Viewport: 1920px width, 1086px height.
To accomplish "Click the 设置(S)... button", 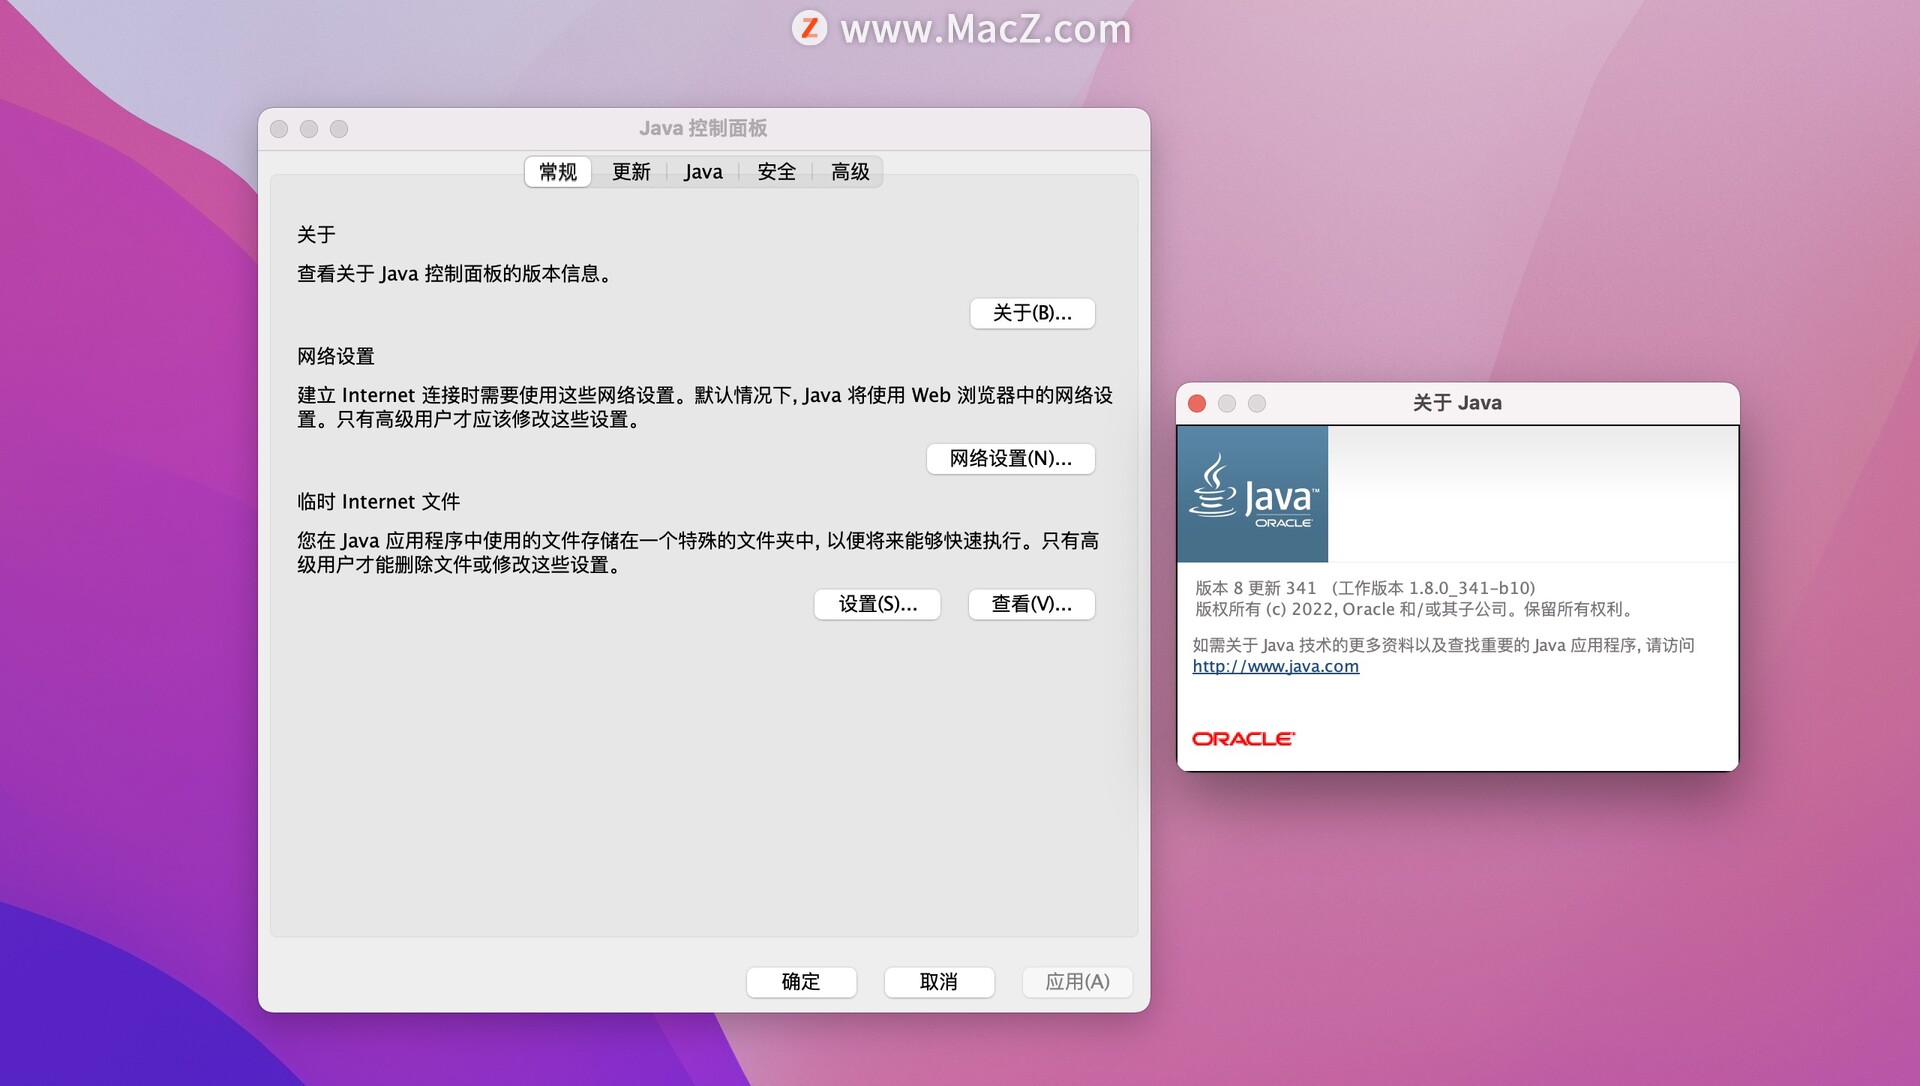I will tap(877, 604).
